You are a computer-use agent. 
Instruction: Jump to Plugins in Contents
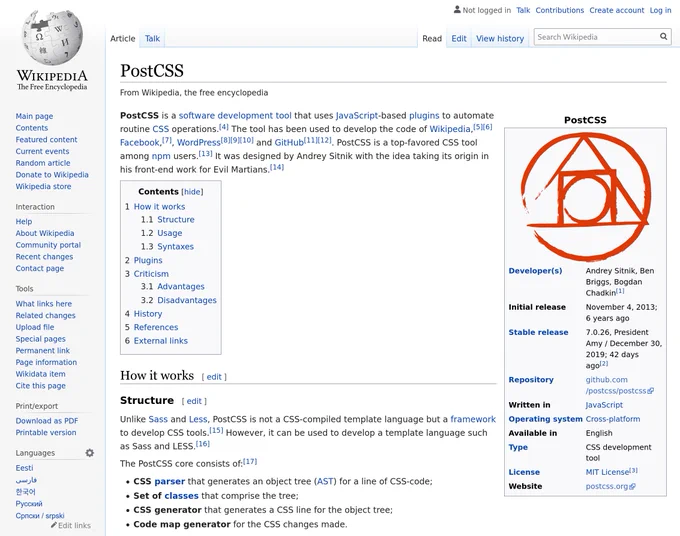coord(148,261)
